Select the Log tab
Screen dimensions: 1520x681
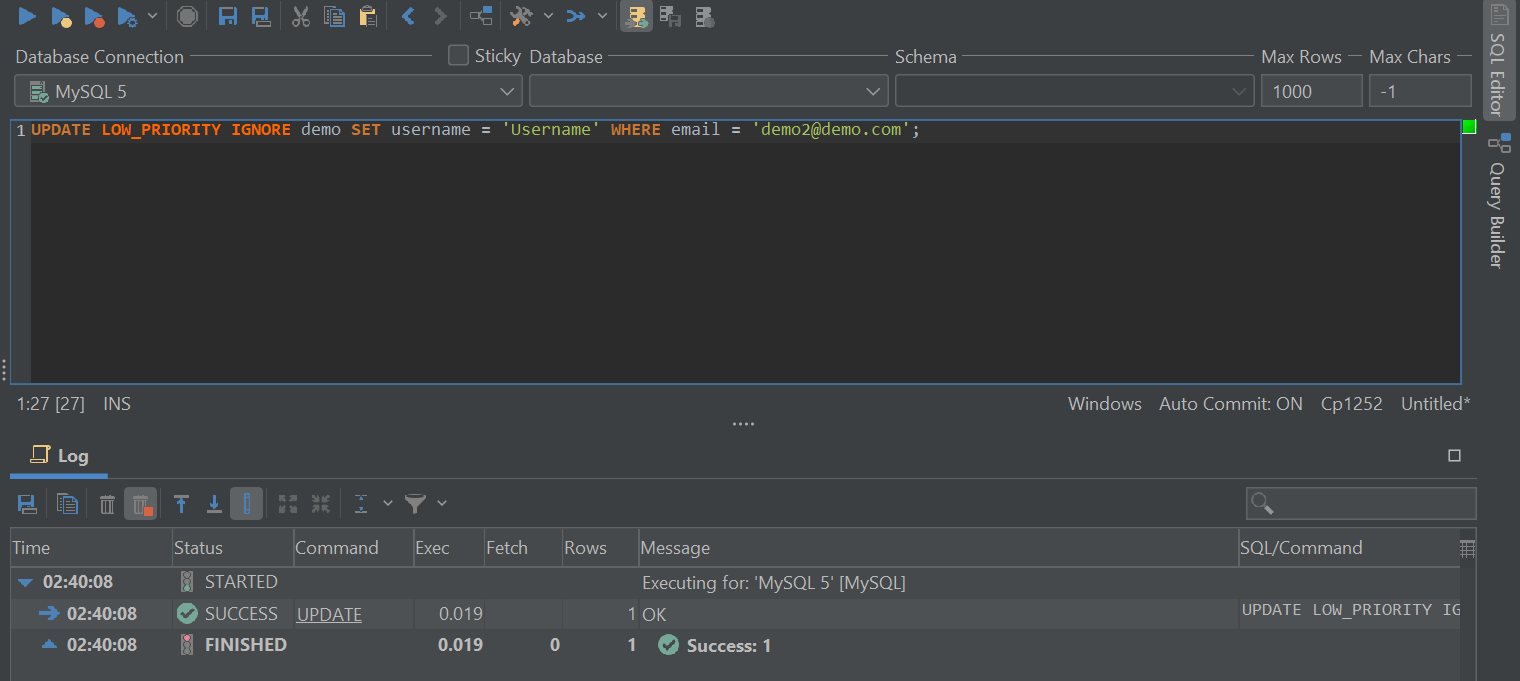pos(58,456)
